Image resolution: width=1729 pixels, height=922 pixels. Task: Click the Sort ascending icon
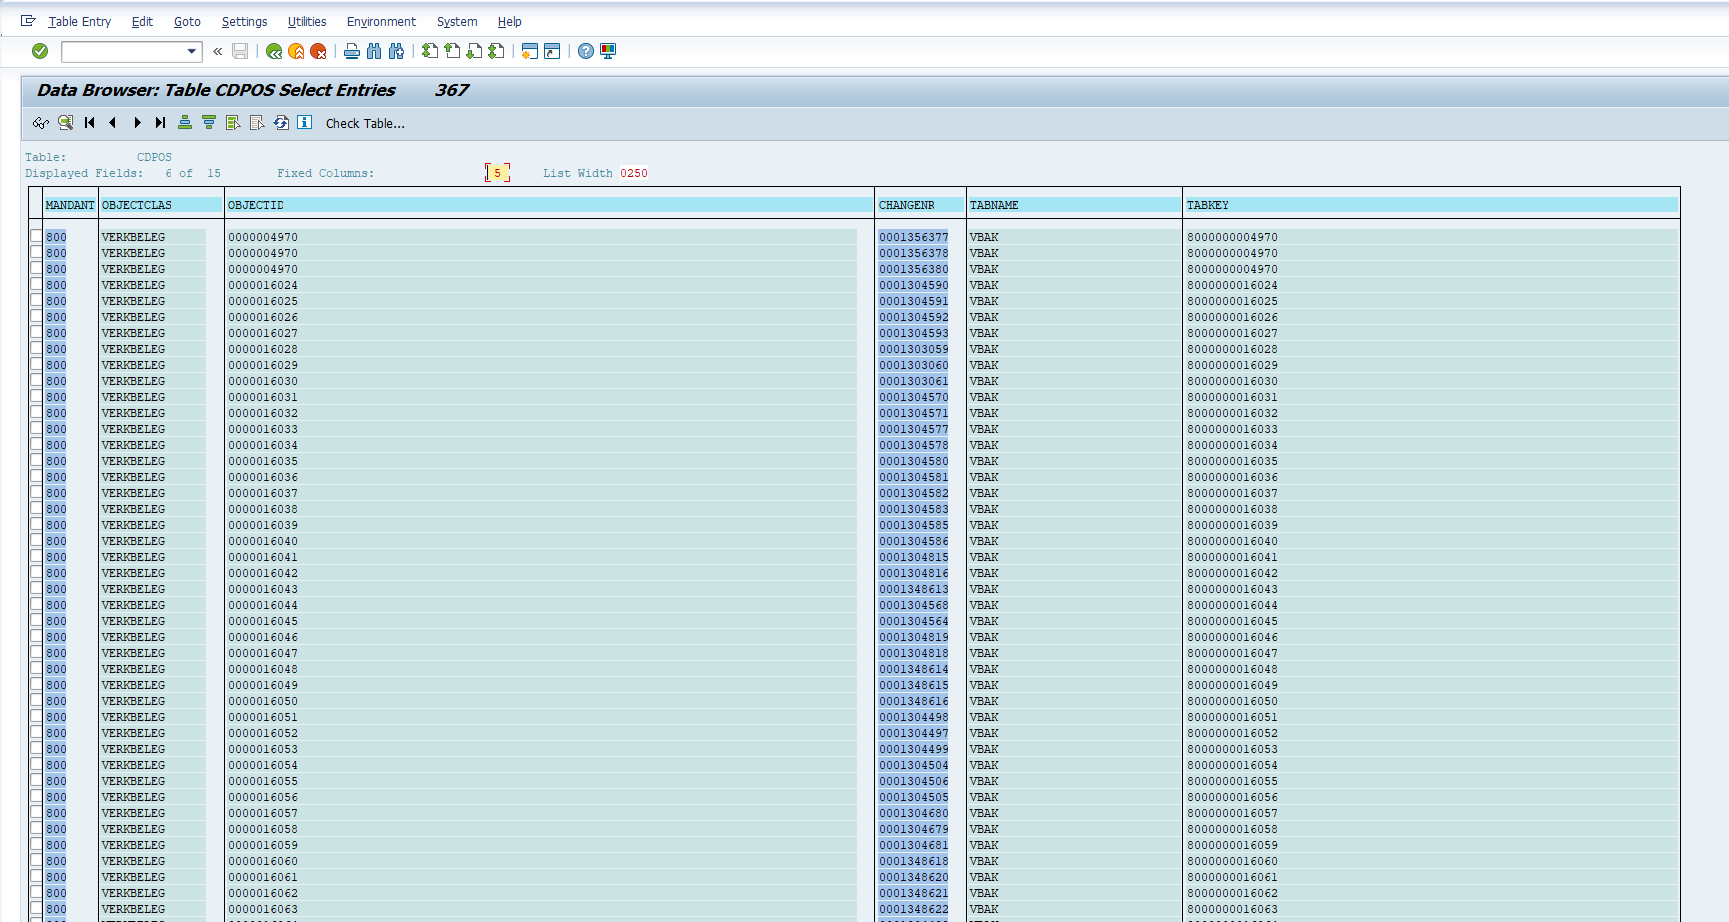tap(185, 123)
